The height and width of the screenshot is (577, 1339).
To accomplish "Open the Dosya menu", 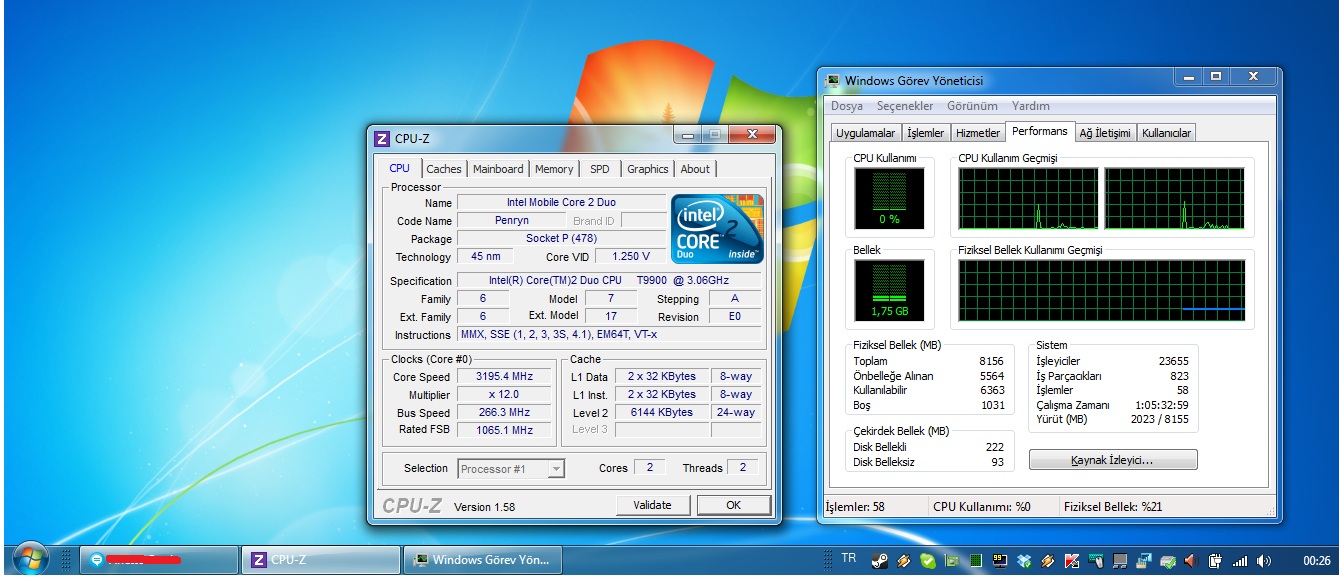I will (846, 106).
